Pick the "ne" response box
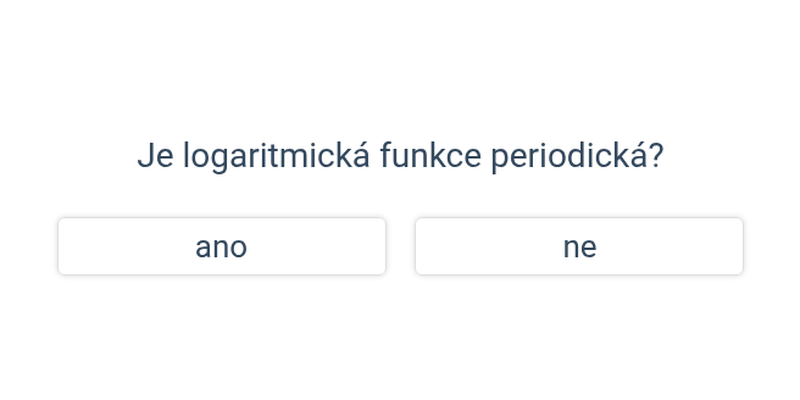 pos(579,246)
